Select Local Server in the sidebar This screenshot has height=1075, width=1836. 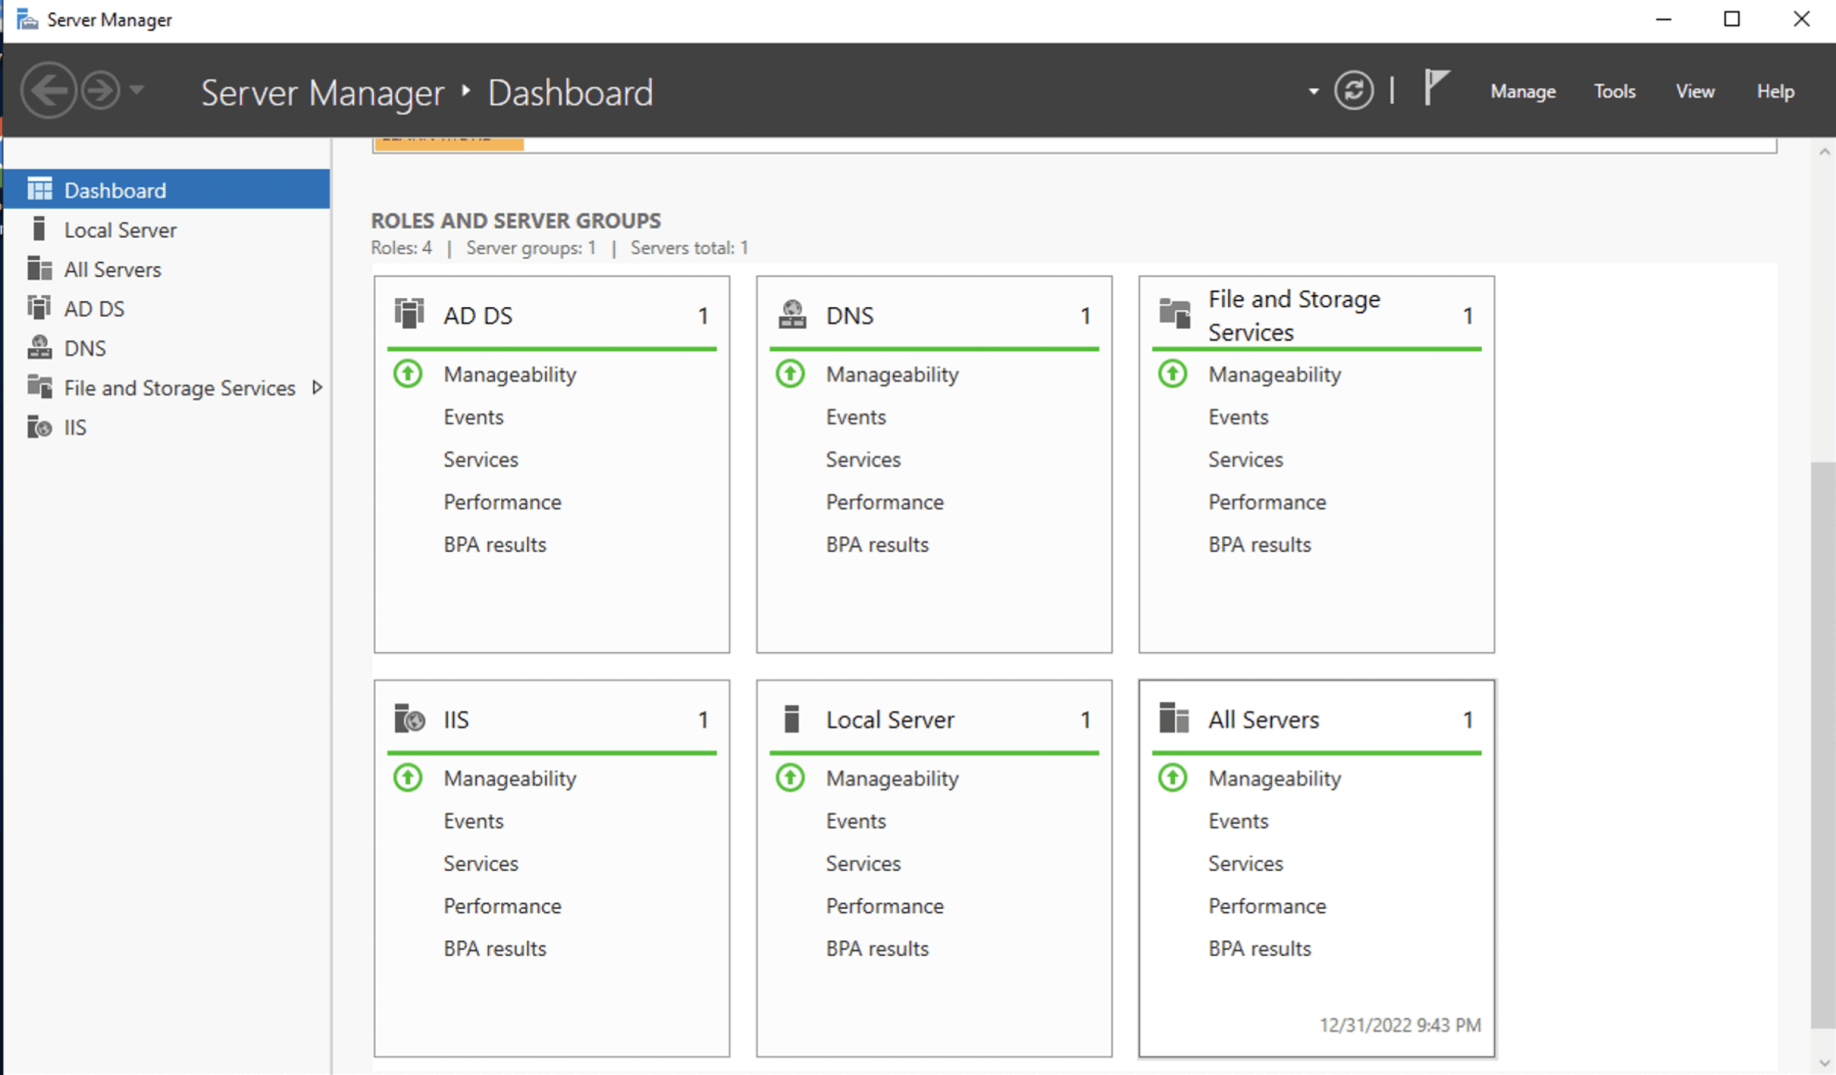pos(120,230)
